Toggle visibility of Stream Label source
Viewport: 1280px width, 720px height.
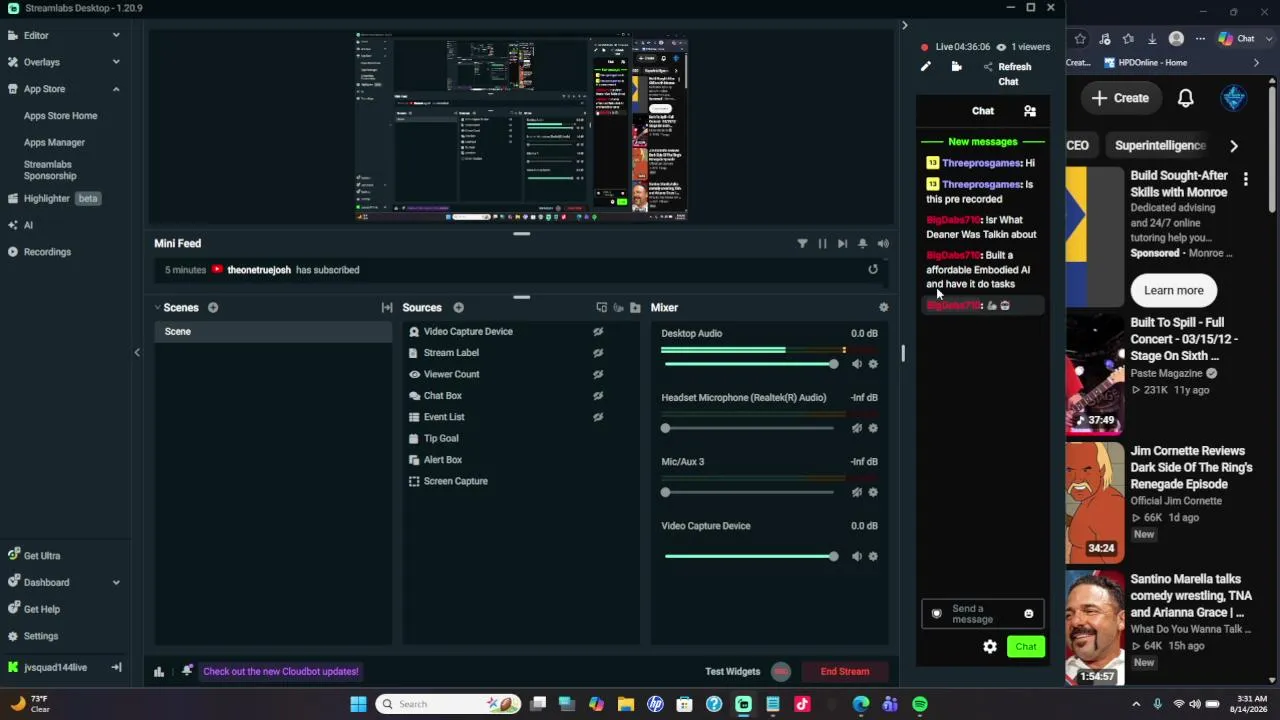(x=598, y=352)
